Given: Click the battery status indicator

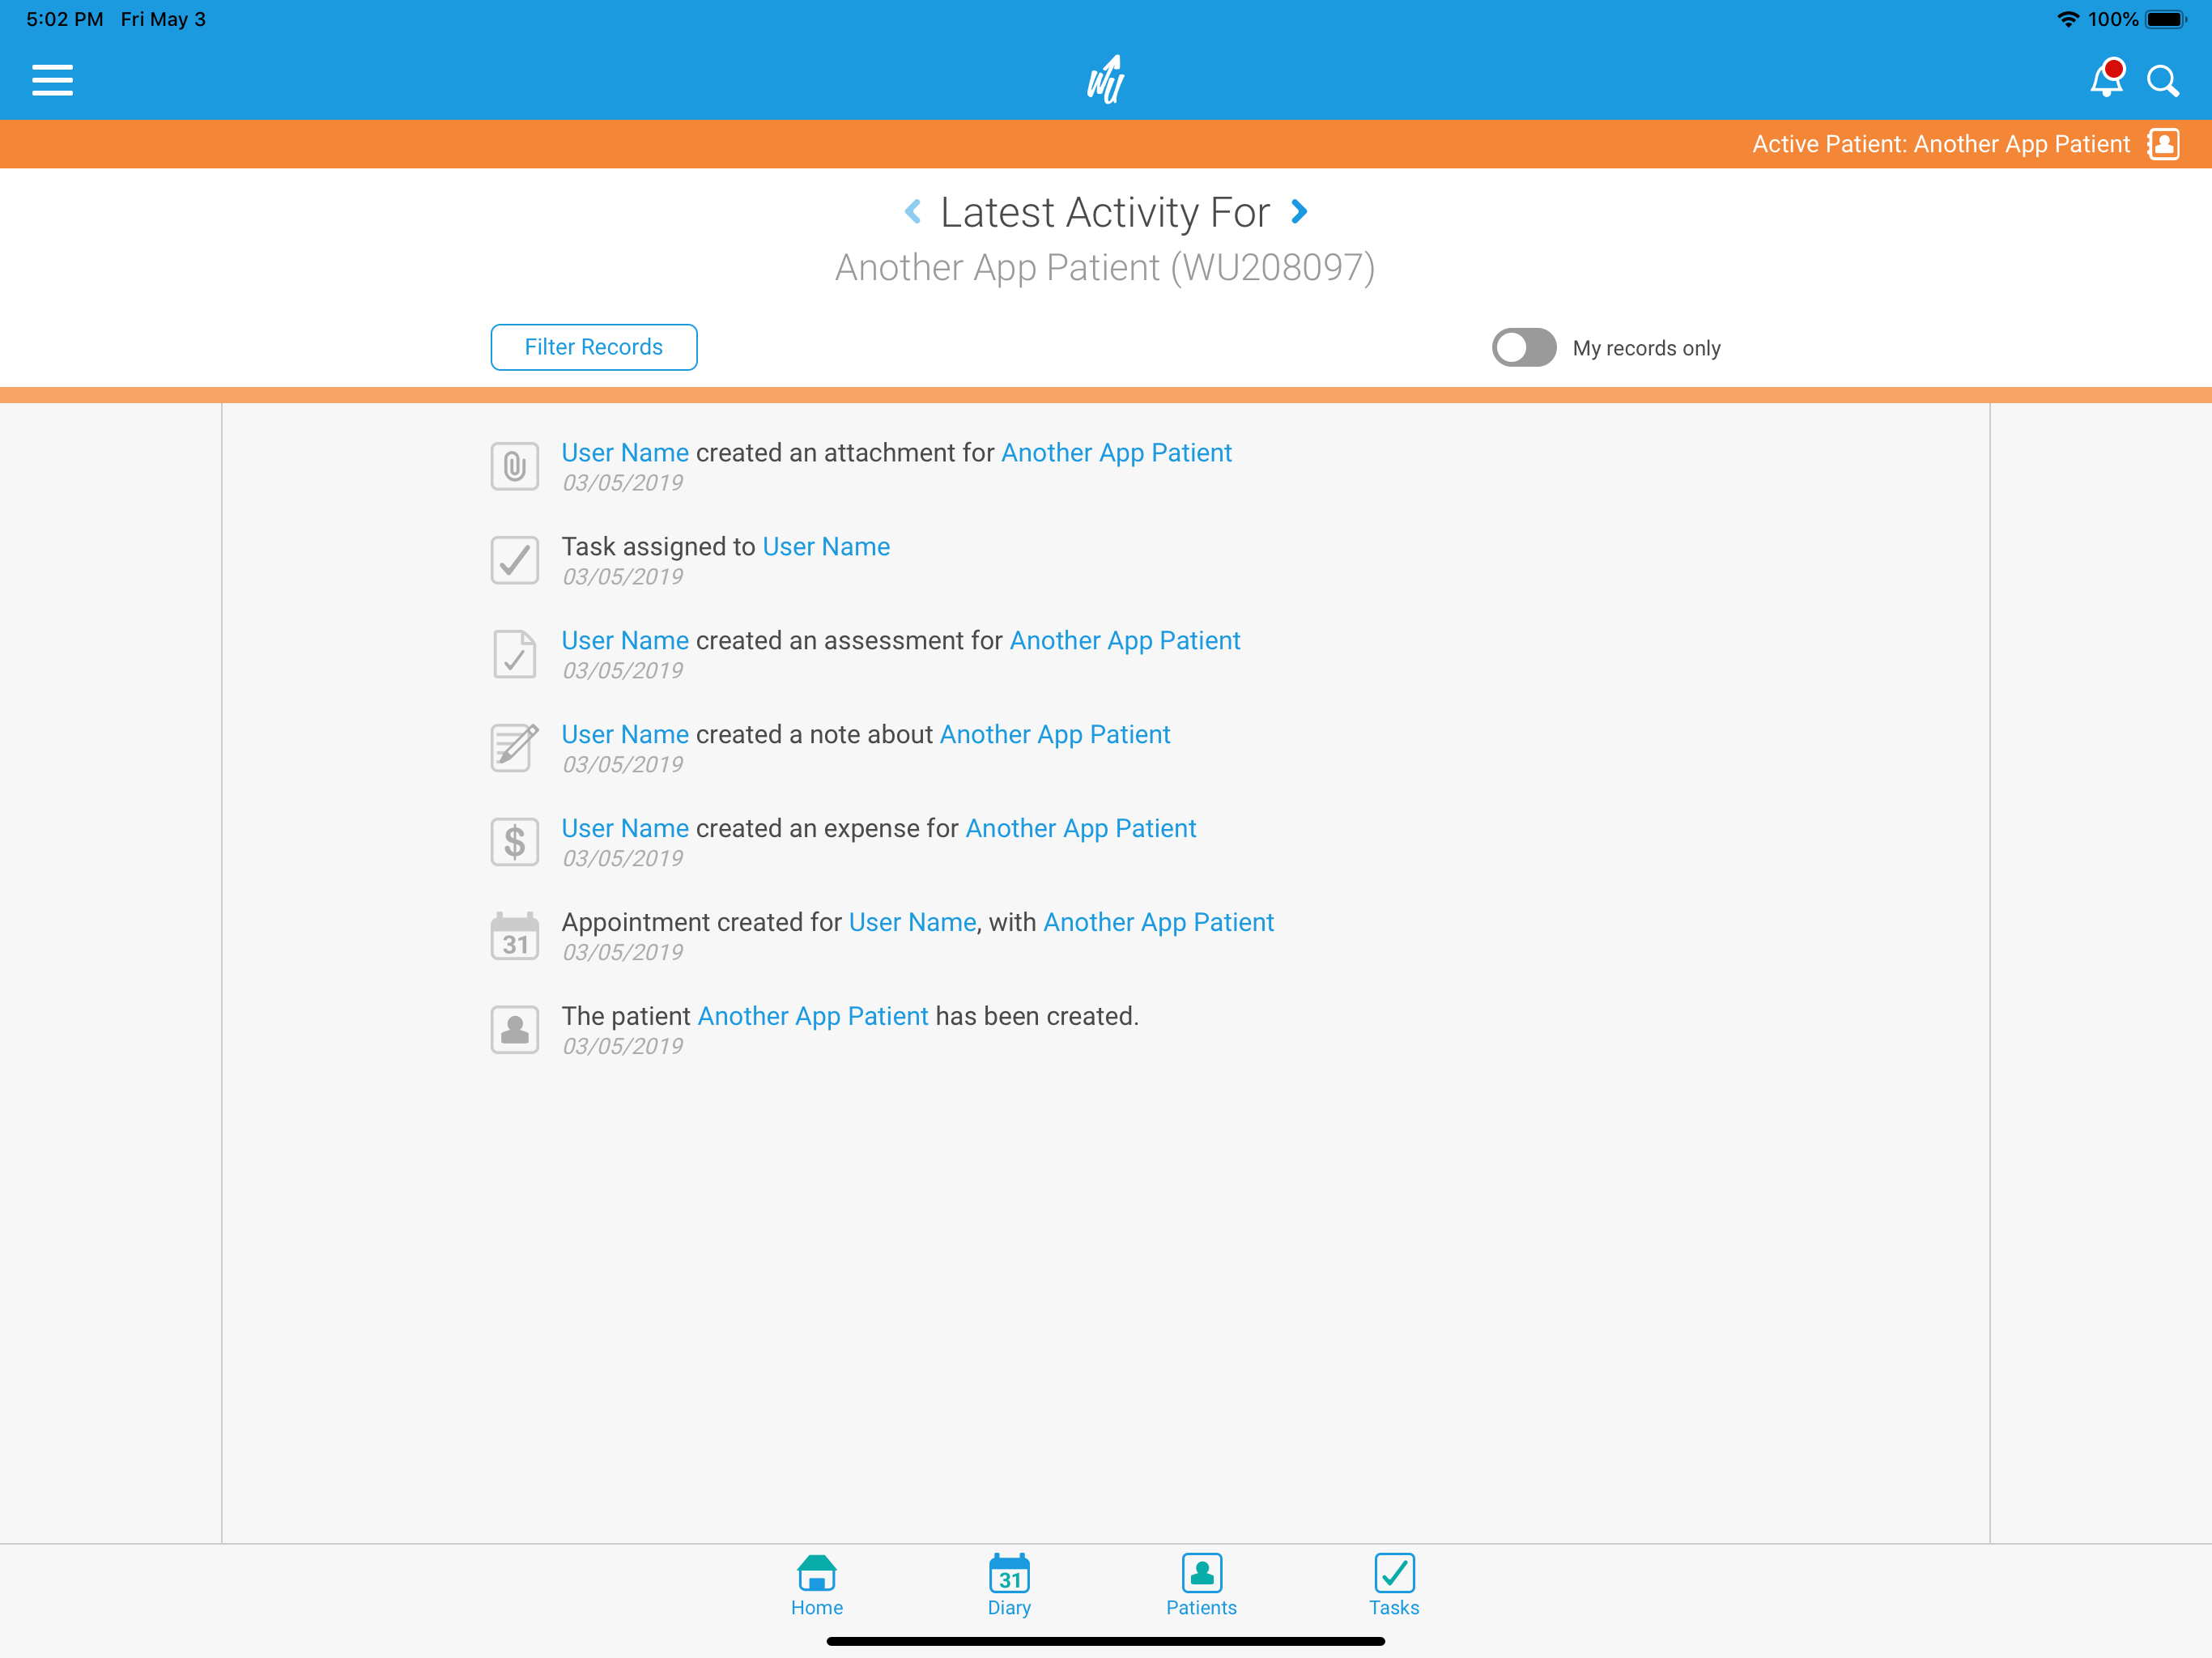Looking at the screenshot, I should 2166,19.
